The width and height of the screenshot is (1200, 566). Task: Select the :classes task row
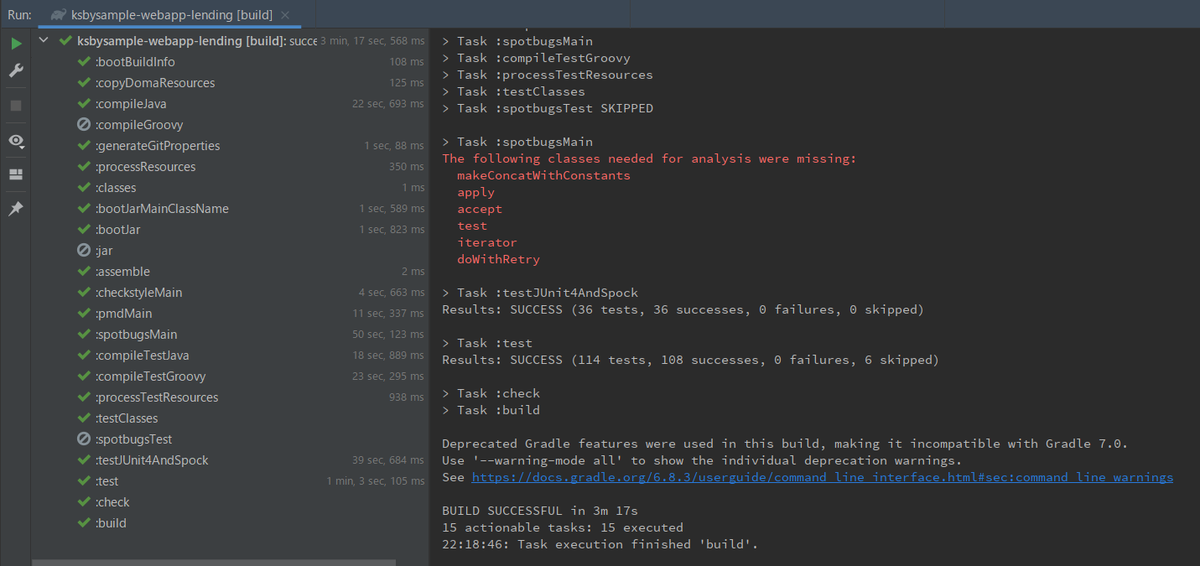pyautogui.click(x=231, y=188)
